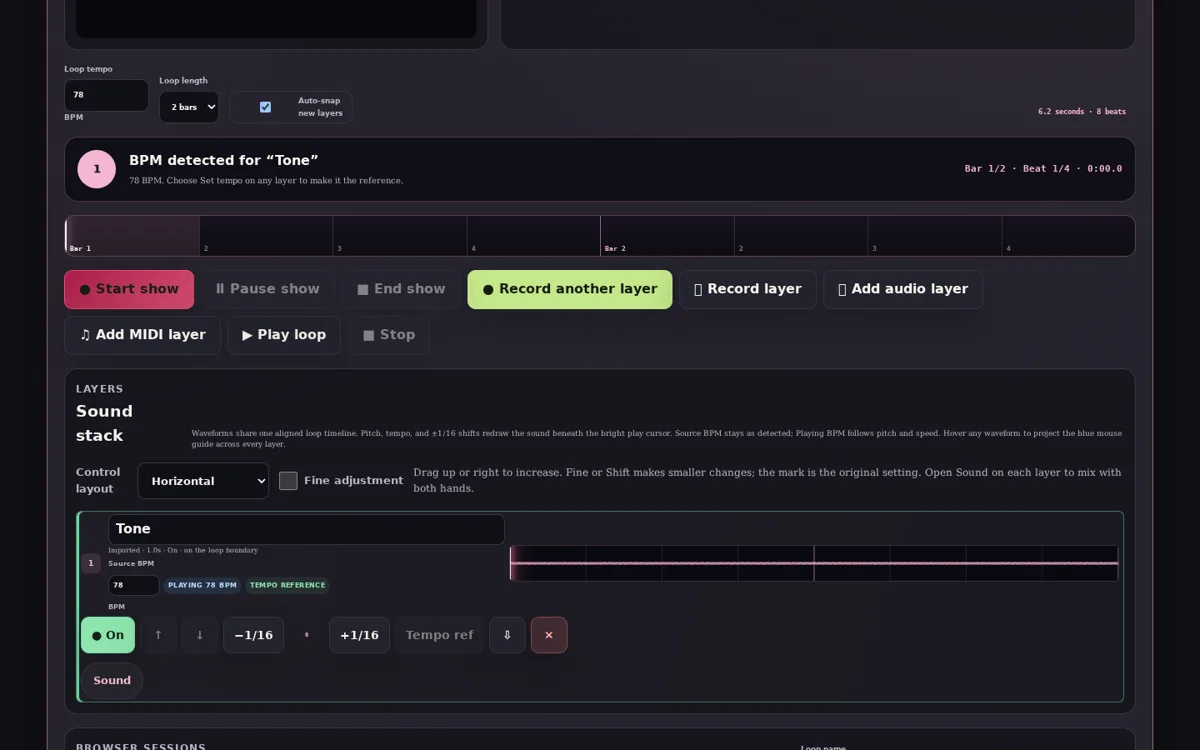Click Bar 2 marker in loop timeline

615,248
